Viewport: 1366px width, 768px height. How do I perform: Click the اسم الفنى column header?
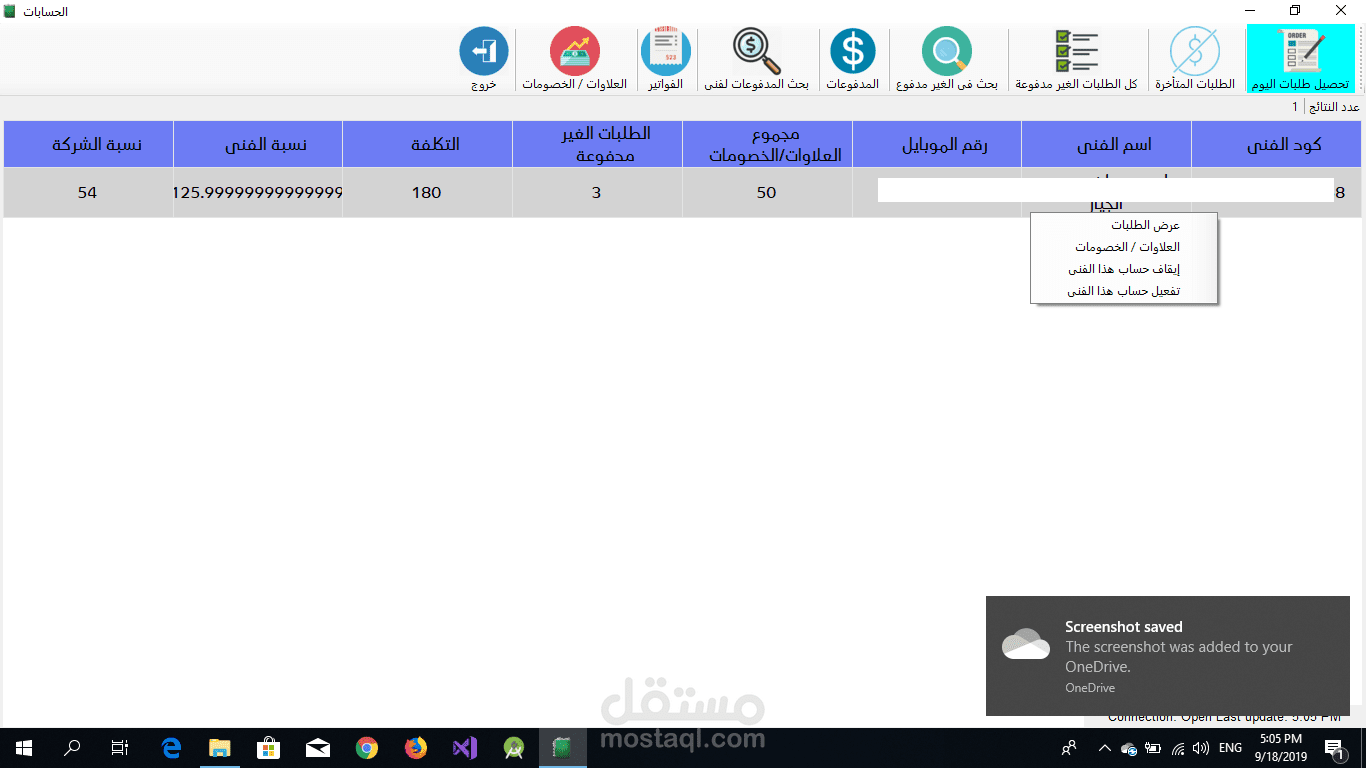(1106, 144)
